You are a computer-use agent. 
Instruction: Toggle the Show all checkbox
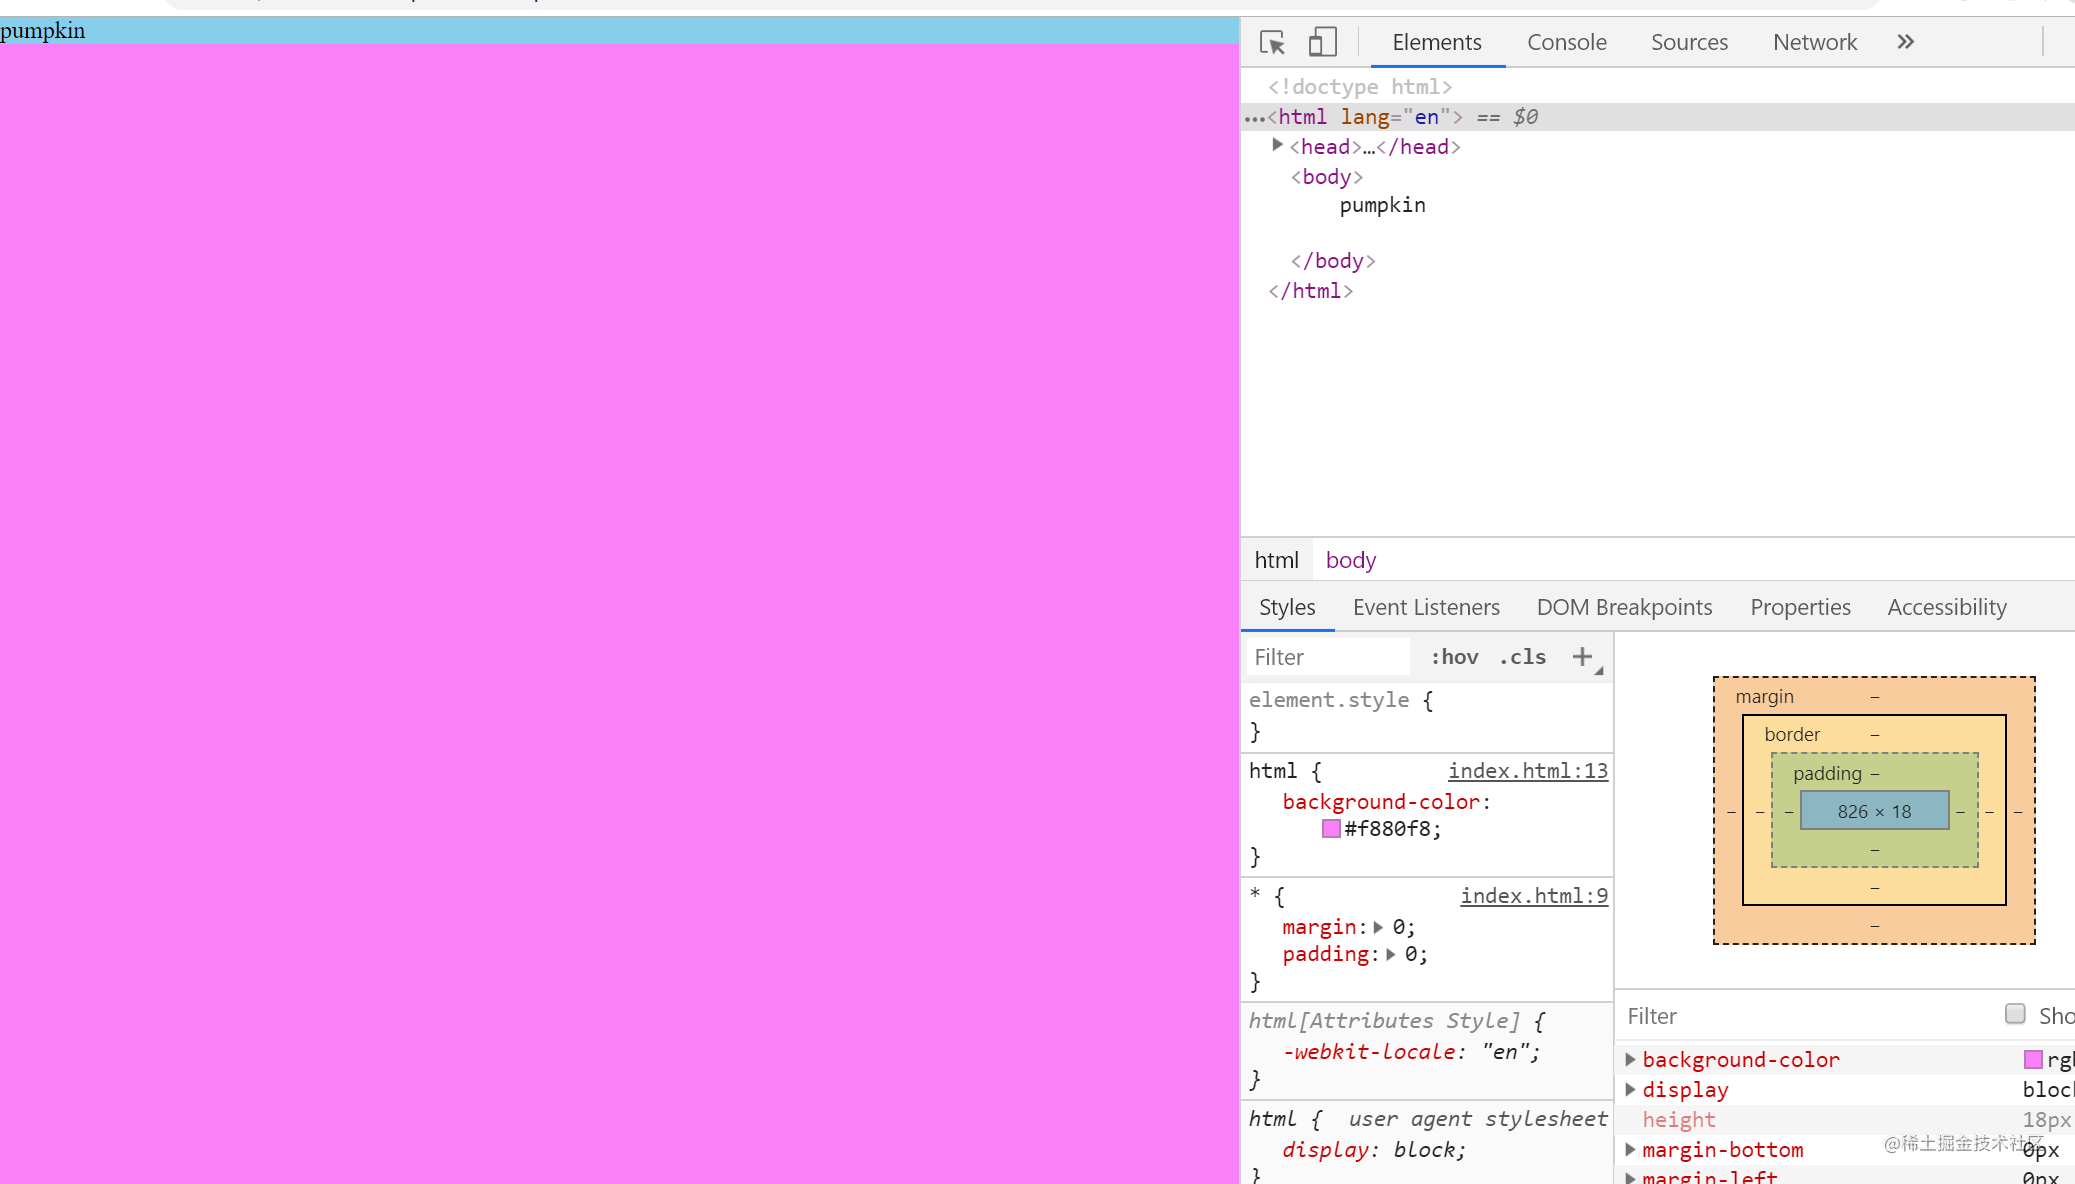click(2015, 1014)
